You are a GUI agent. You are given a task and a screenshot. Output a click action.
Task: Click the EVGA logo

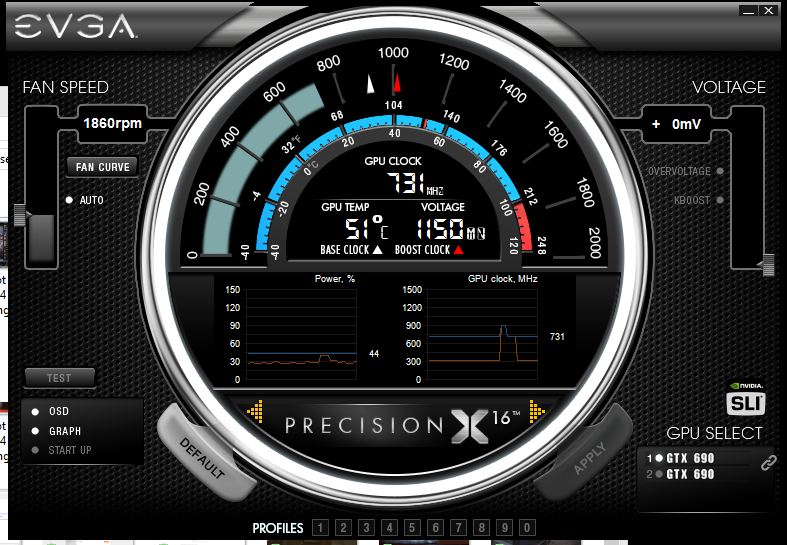tap(75, 27)
